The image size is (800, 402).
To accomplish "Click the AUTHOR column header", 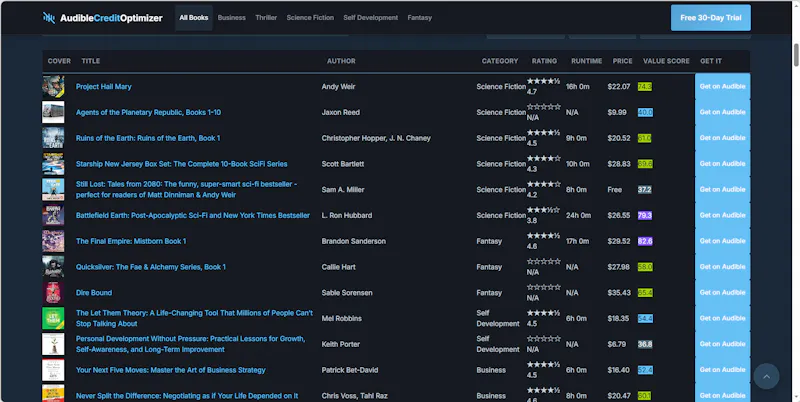I will tap(341, 61).
